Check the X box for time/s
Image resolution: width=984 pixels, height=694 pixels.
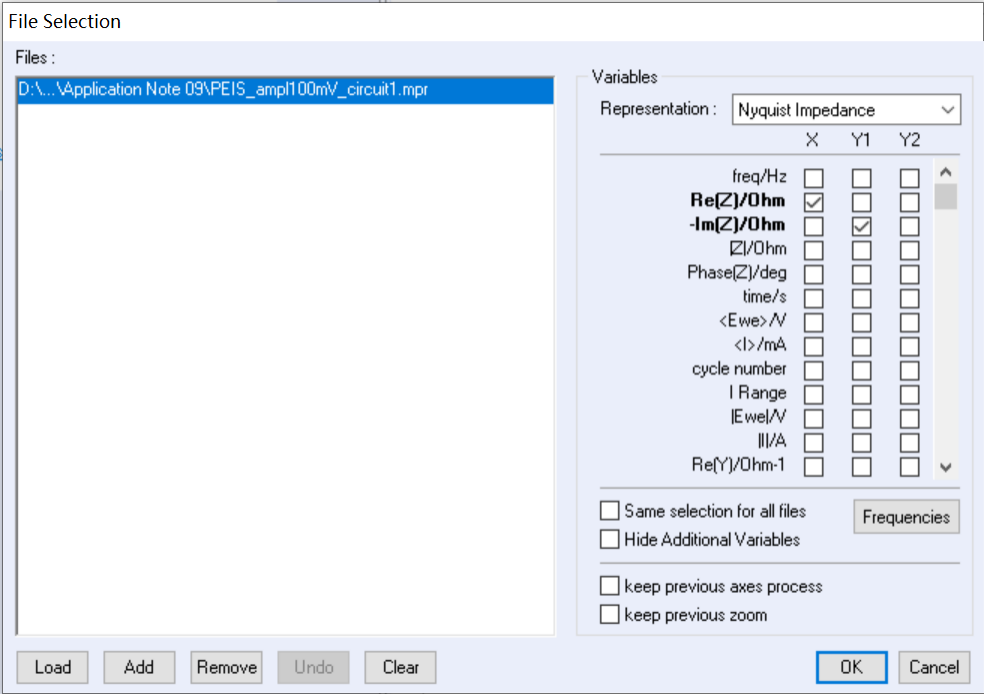(x=814, y=298)
